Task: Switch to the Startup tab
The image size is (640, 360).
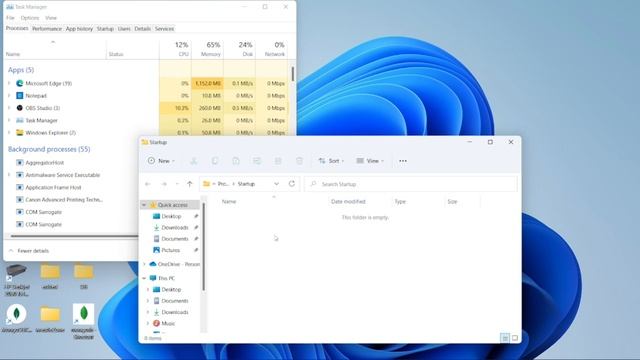Action: [105, 29]
